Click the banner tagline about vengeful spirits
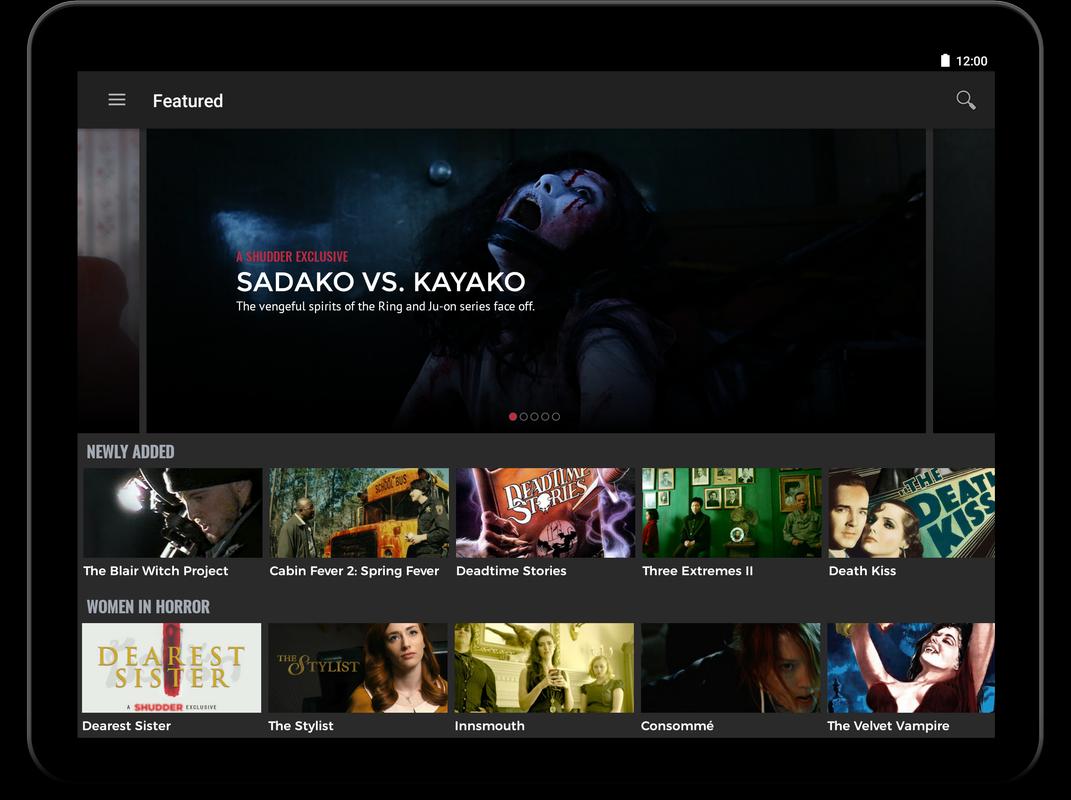The height and width of the screenshot is (800, 1071). [386, 306]
